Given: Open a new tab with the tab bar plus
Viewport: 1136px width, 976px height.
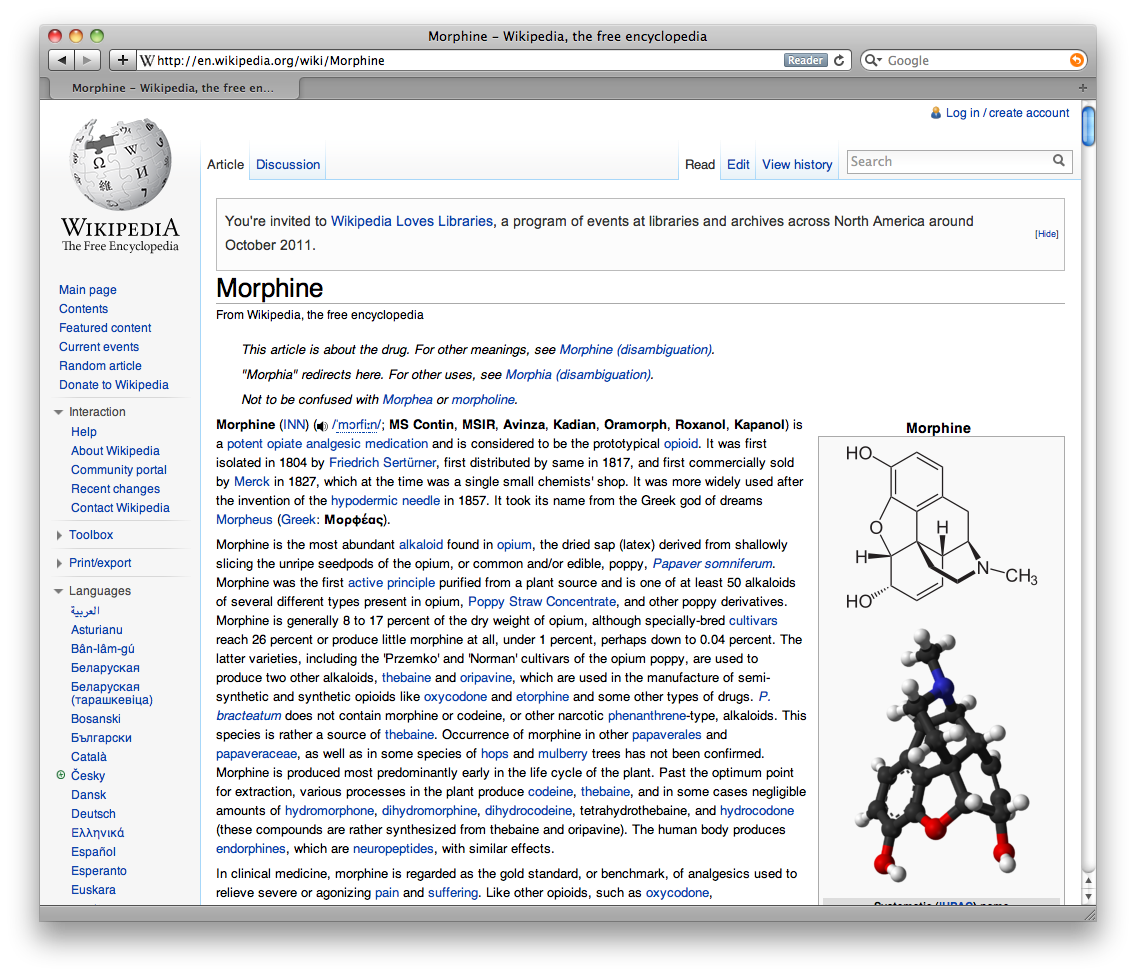Looking at the screenshot, I should [x=1082, y=88].
